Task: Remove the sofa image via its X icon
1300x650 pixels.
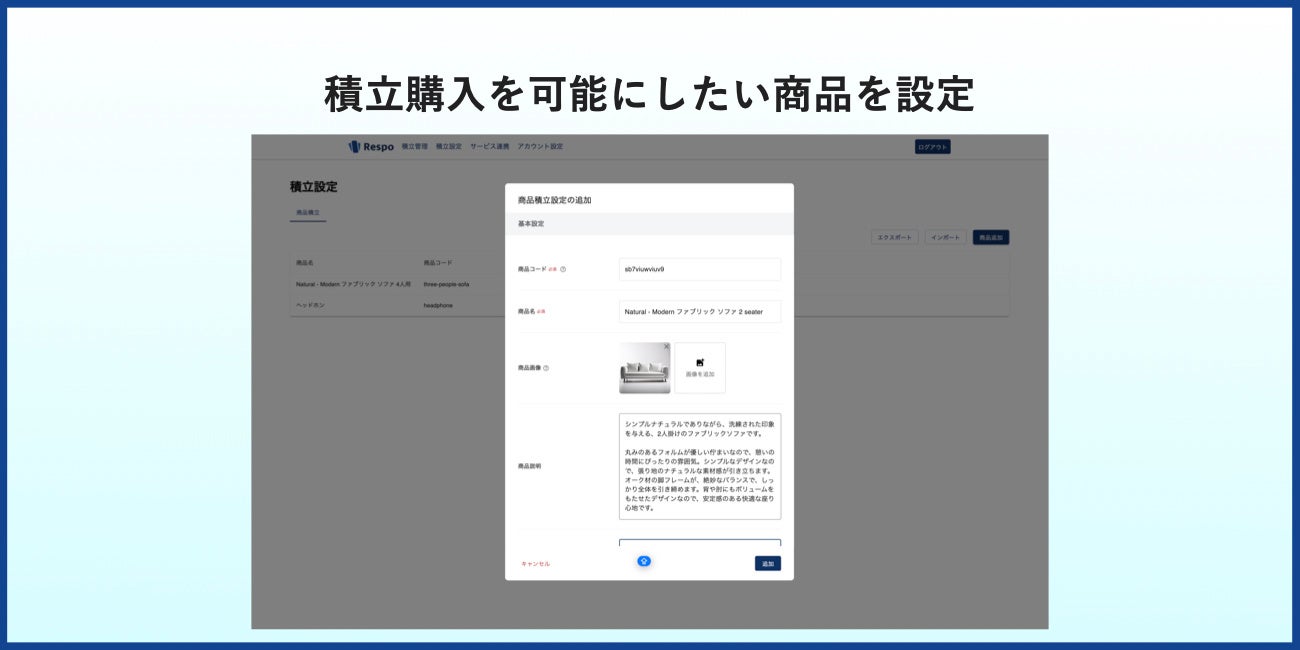Action: coord(666,347)
